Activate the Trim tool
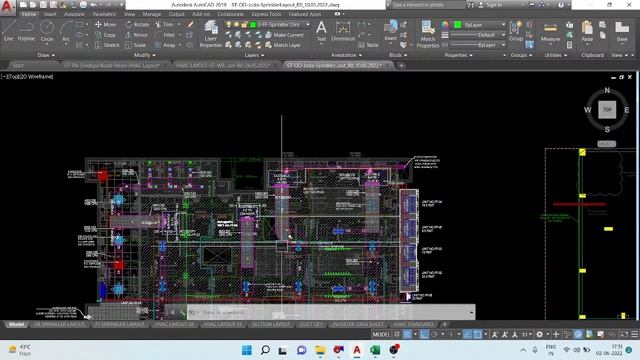 pos(164,24)
